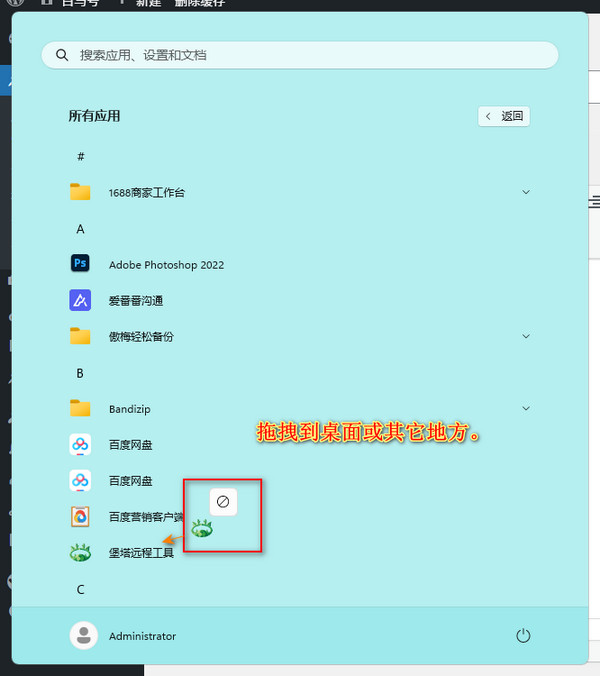Viewport: 600px width, 676px height.
Task: Expand the 1688商家工作台 folder chevron
Action: tap(526, 192)
